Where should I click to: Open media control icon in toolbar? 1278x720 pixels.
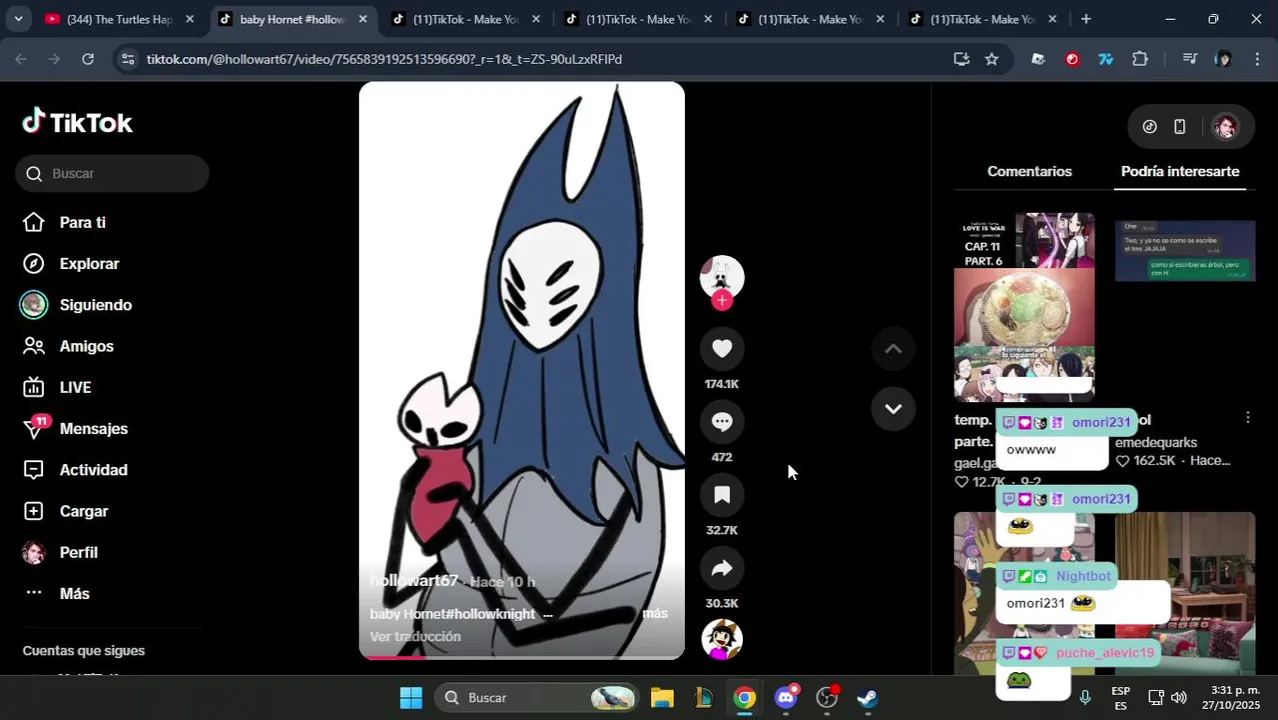pyautogui.click(x=1189, y=59)
